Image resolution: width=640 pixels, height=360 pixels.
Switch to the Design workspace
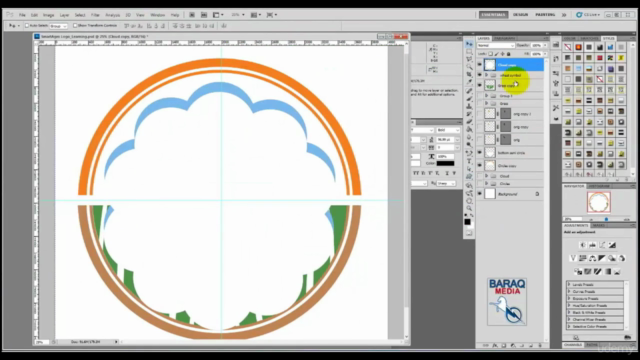[520, 15]
